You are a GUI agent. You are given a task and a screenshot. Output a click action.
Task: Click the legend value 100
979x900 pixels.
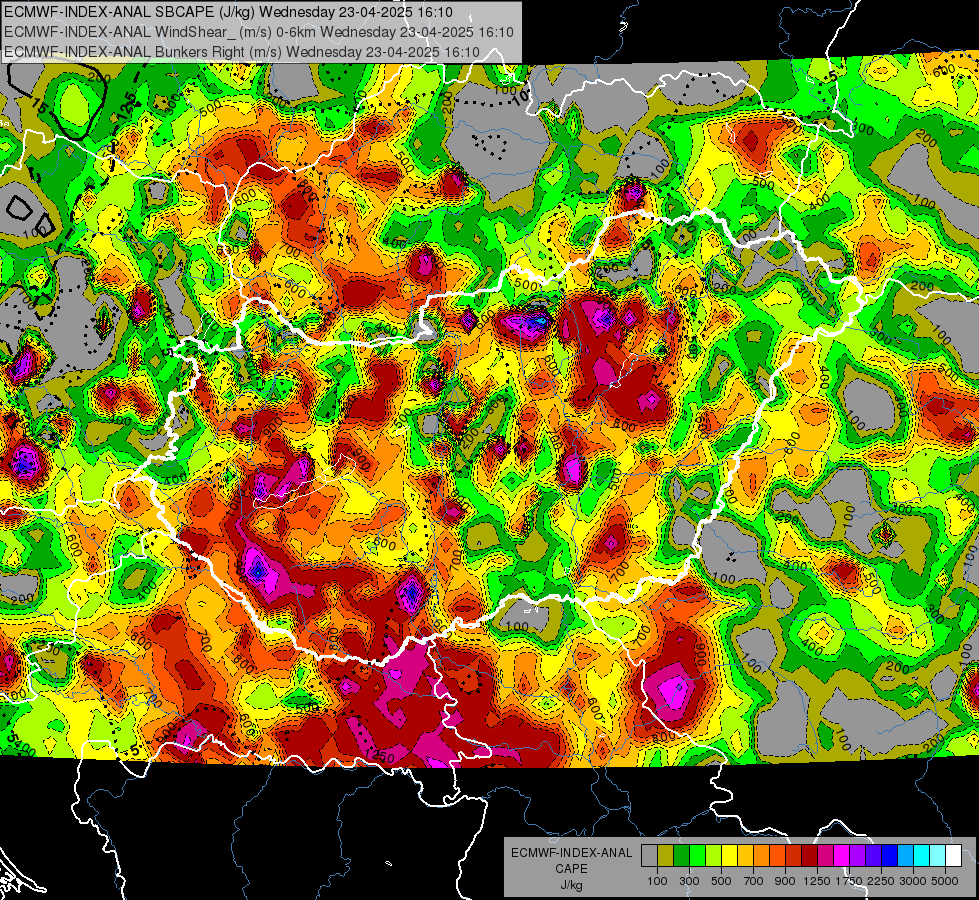[657, 881]
